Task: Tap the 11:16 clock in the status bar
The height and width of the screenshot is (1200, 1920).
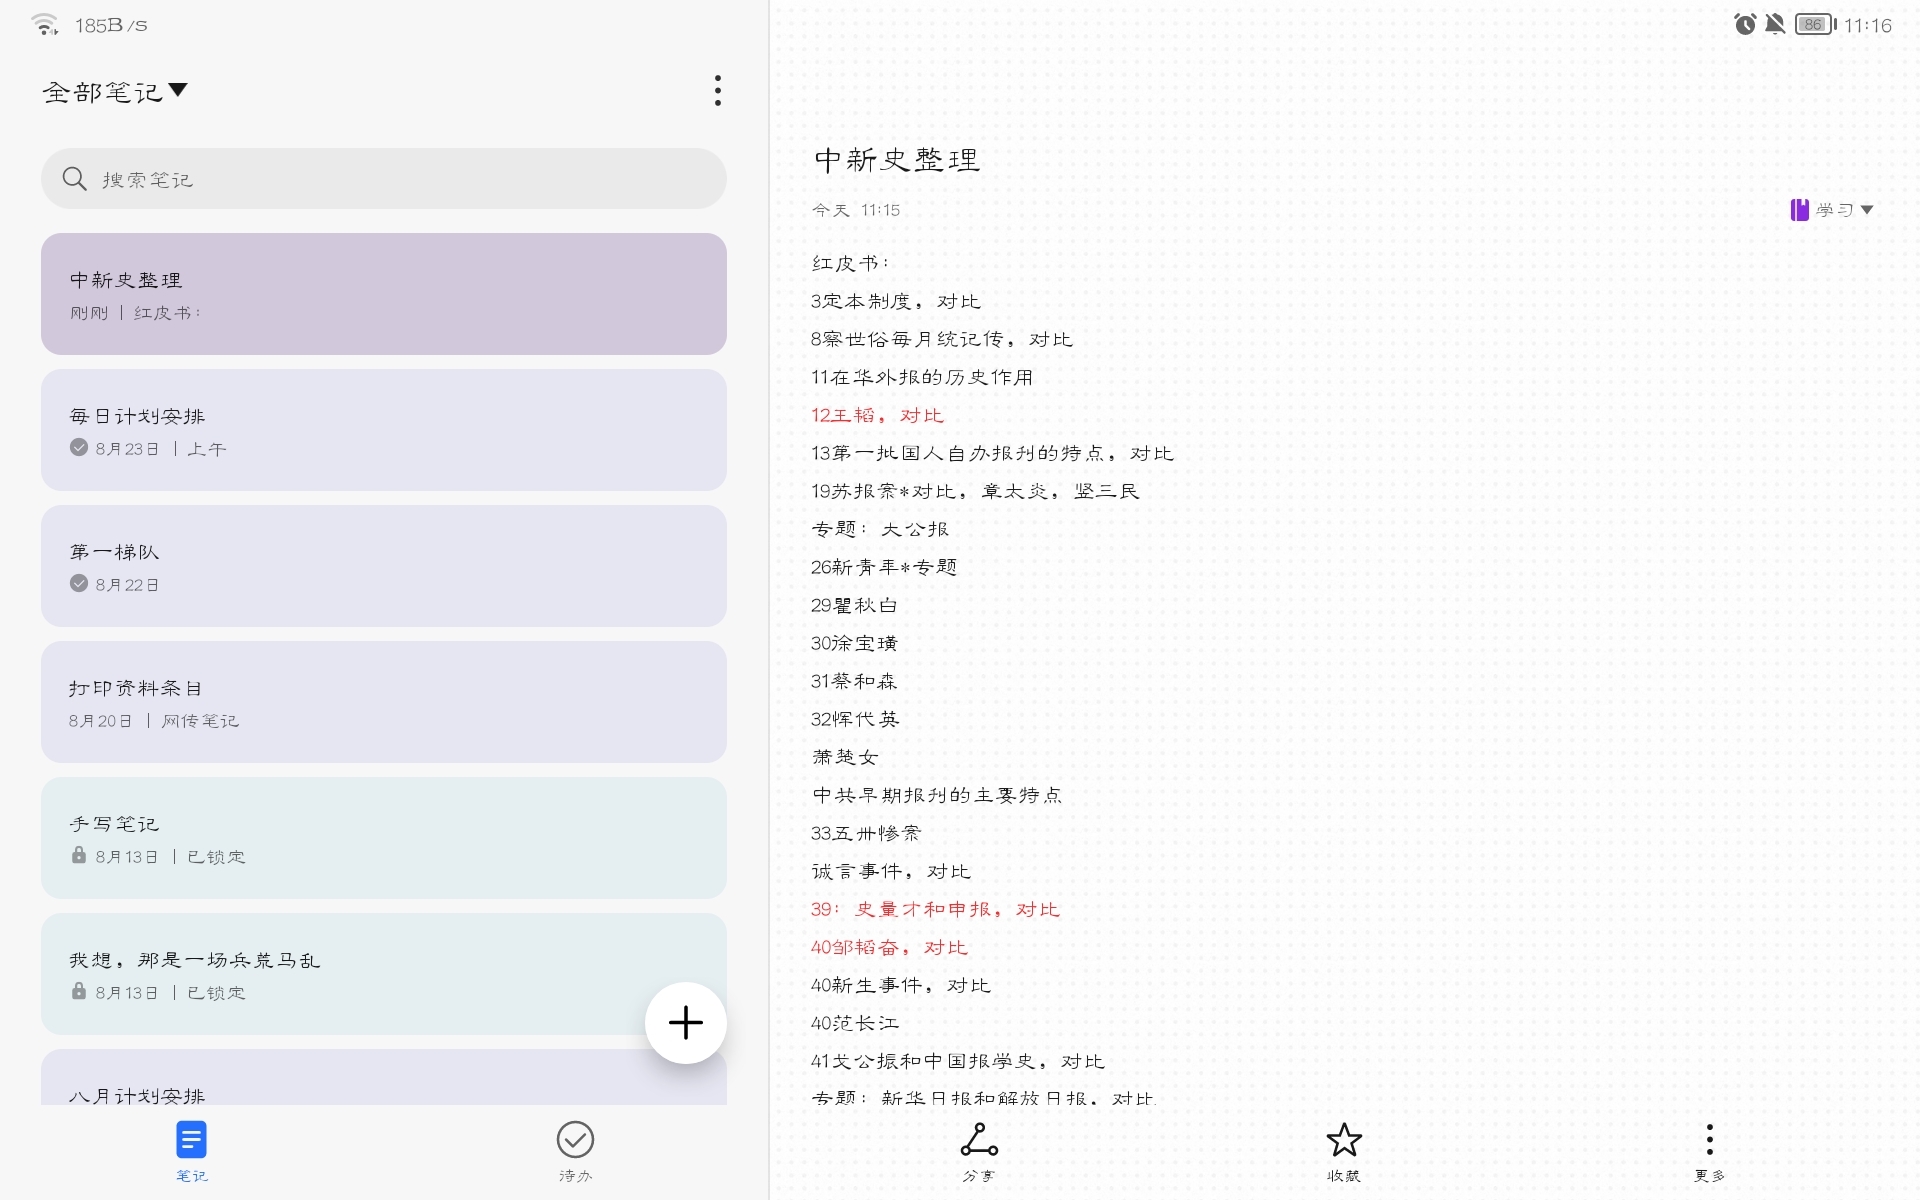Action: coord(1868,25)
